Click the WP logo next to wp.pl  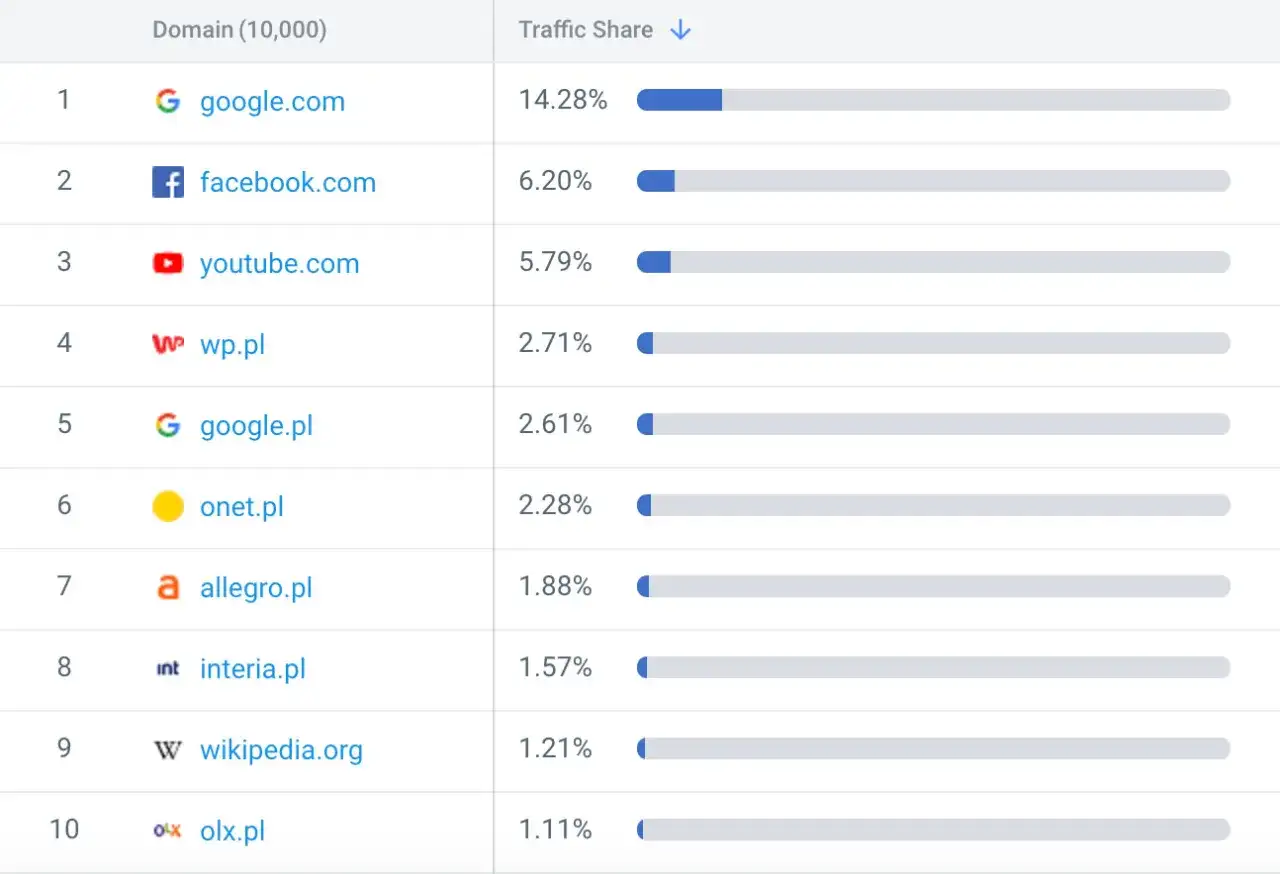168,344
